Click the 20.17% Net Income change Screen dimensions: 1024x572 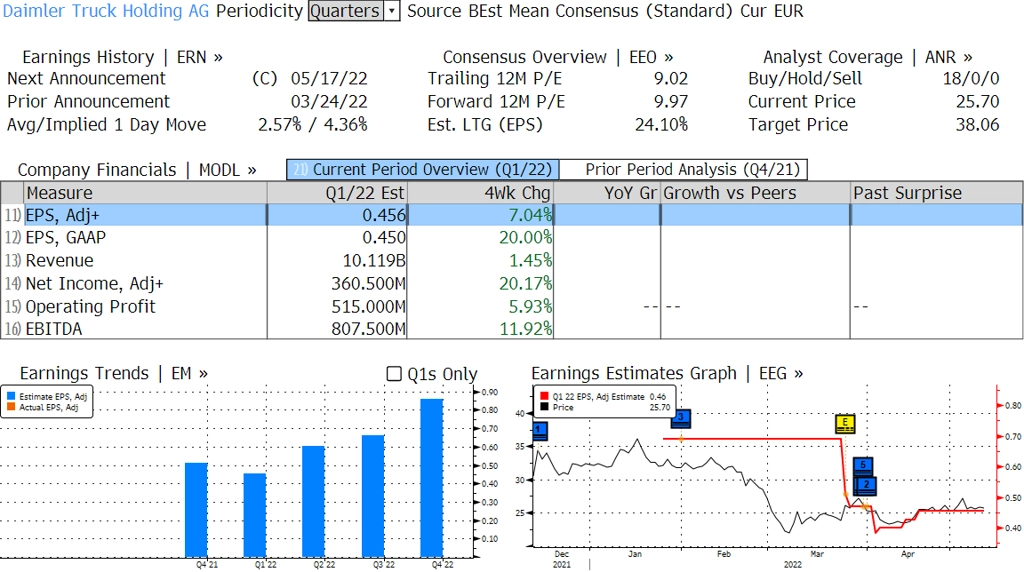pos(526,283)
